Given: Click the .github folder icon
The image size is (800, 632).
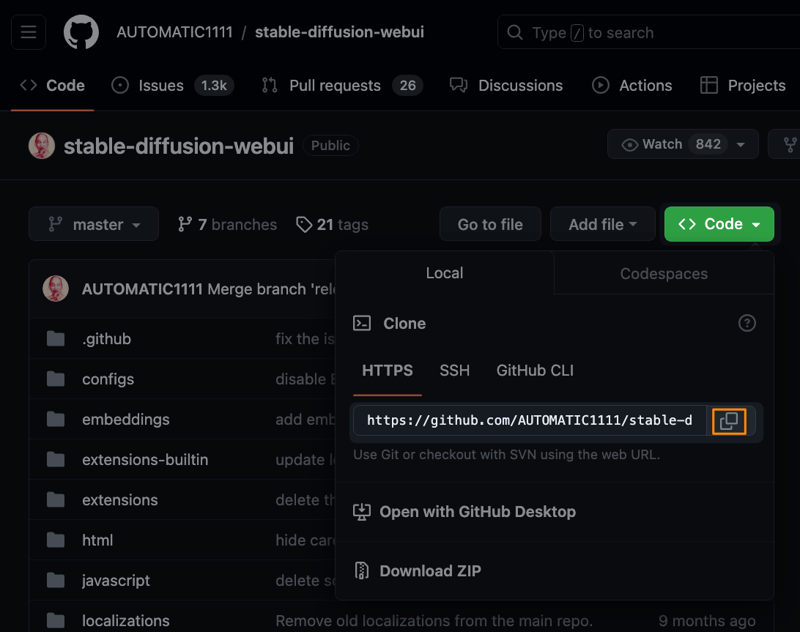Looking at the screenshot, I should pos(56,339).
